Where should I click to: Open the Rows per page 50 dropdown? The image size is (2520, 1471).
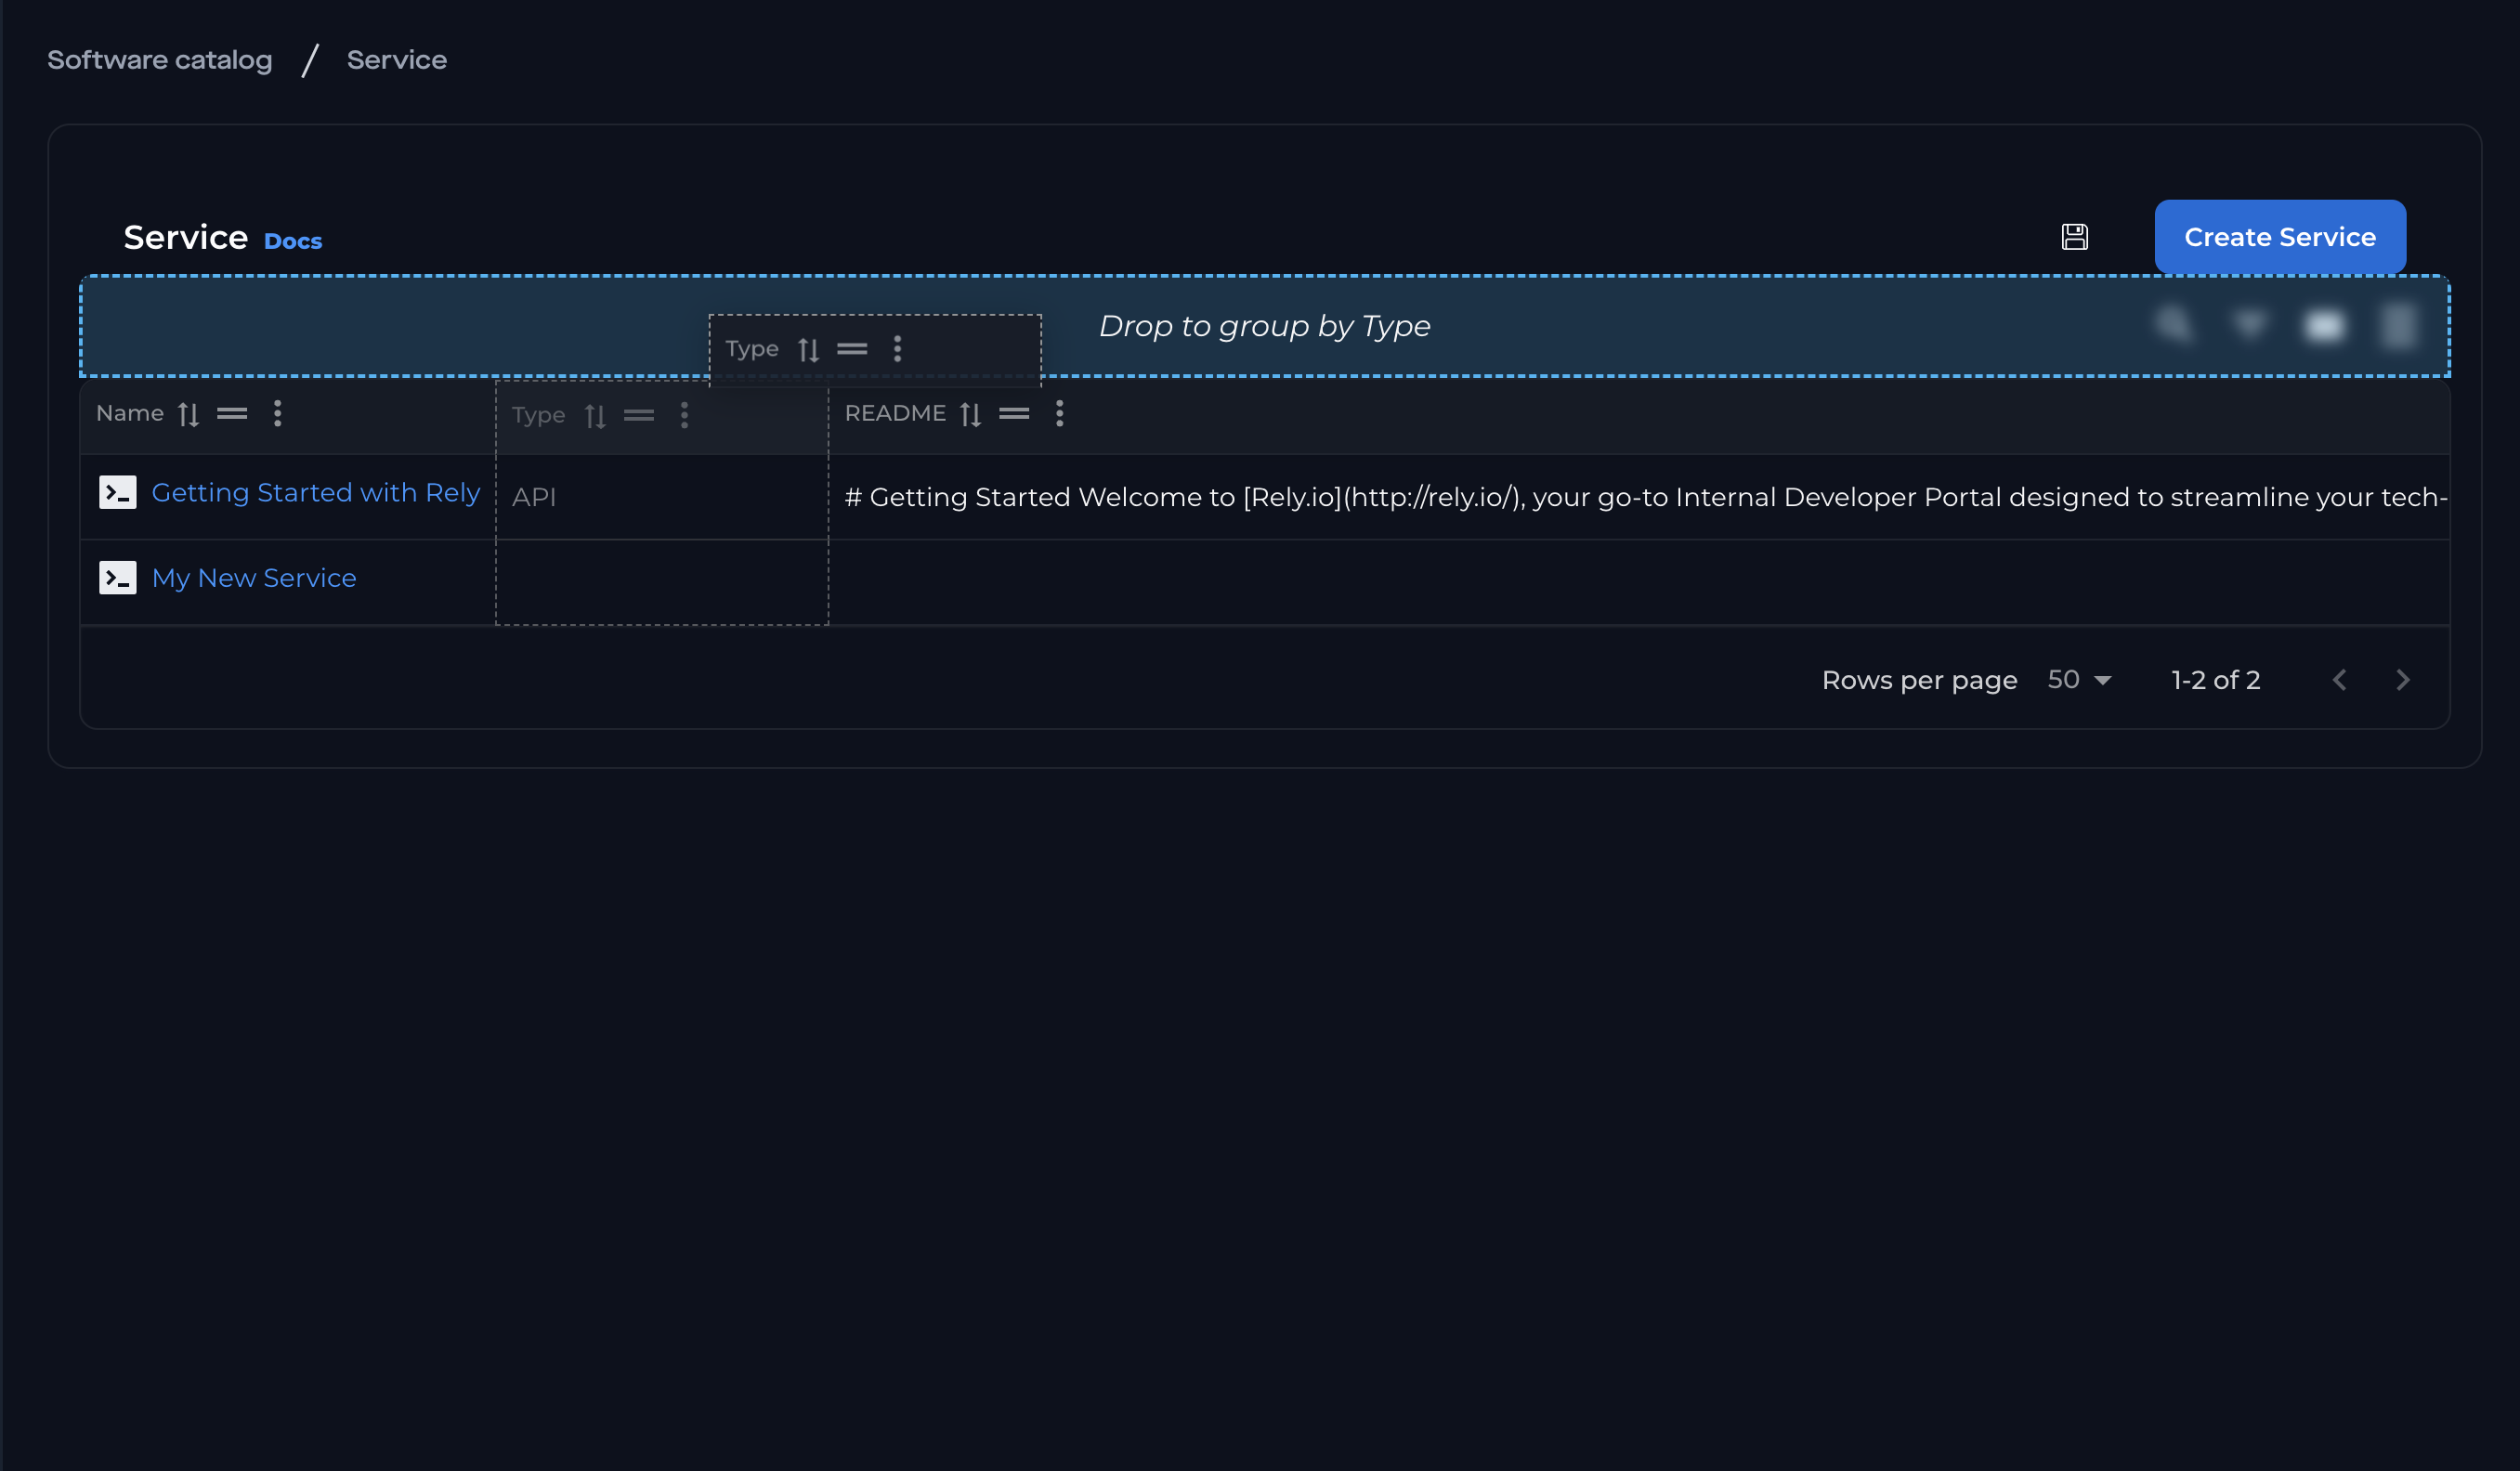2079,680
